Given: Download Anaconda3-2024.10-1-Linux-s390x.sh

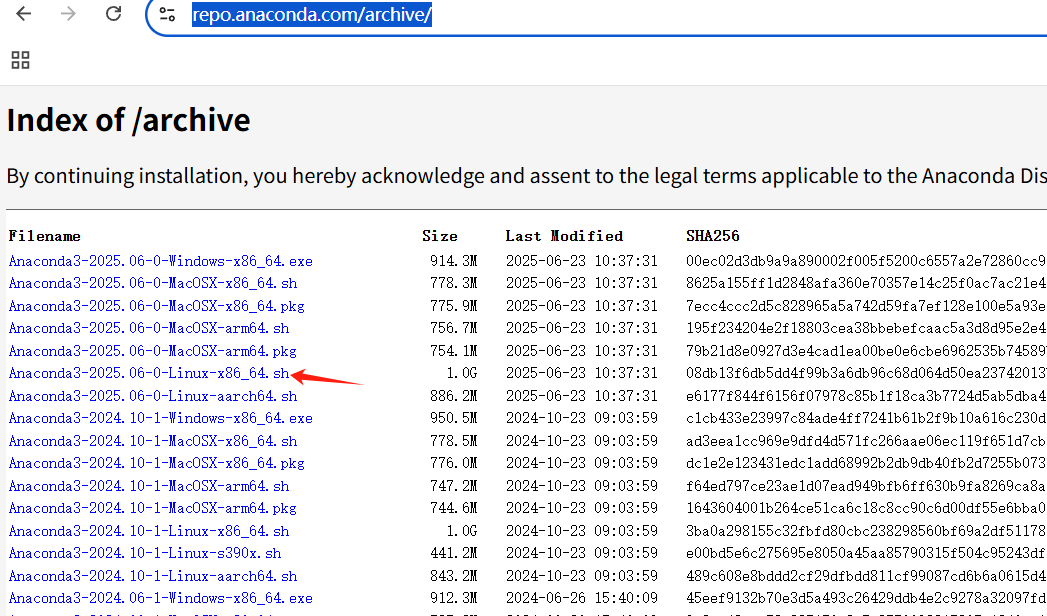Looking at the screenshot, I should 145,553.
